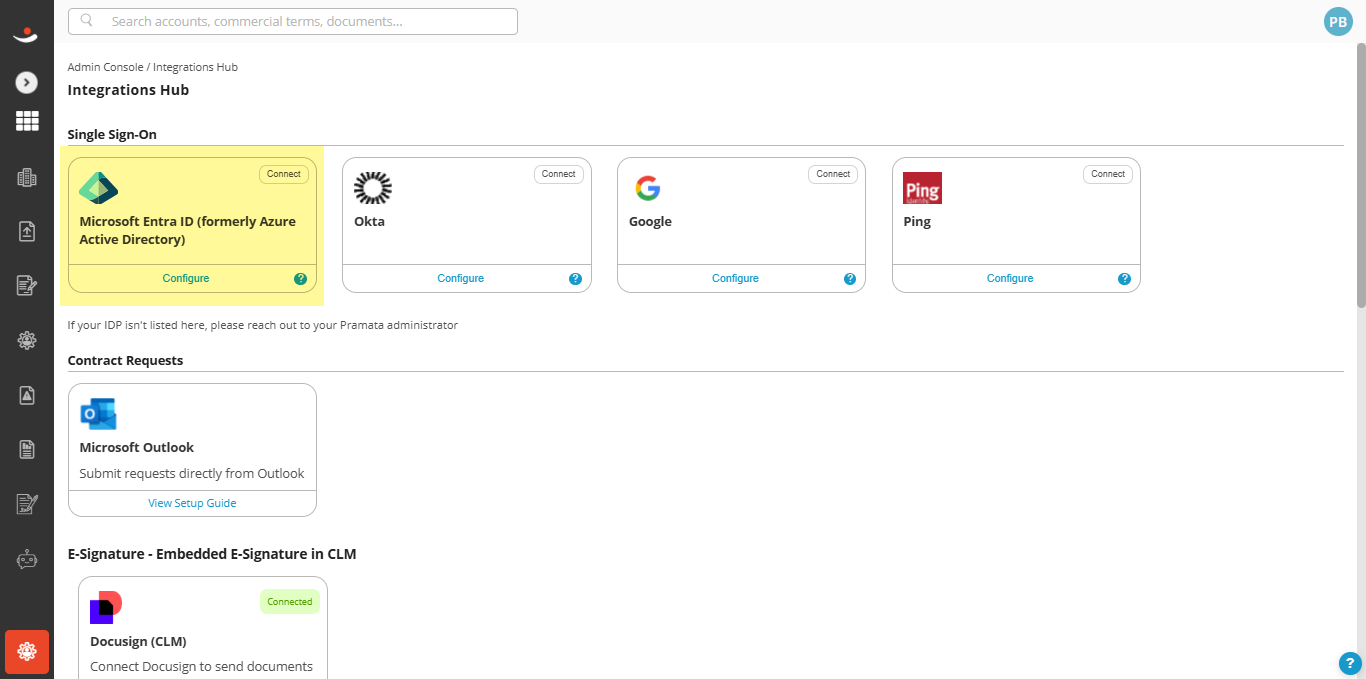Open View Setup Guide for Microsoft Outlook

[x=192, y=503]
